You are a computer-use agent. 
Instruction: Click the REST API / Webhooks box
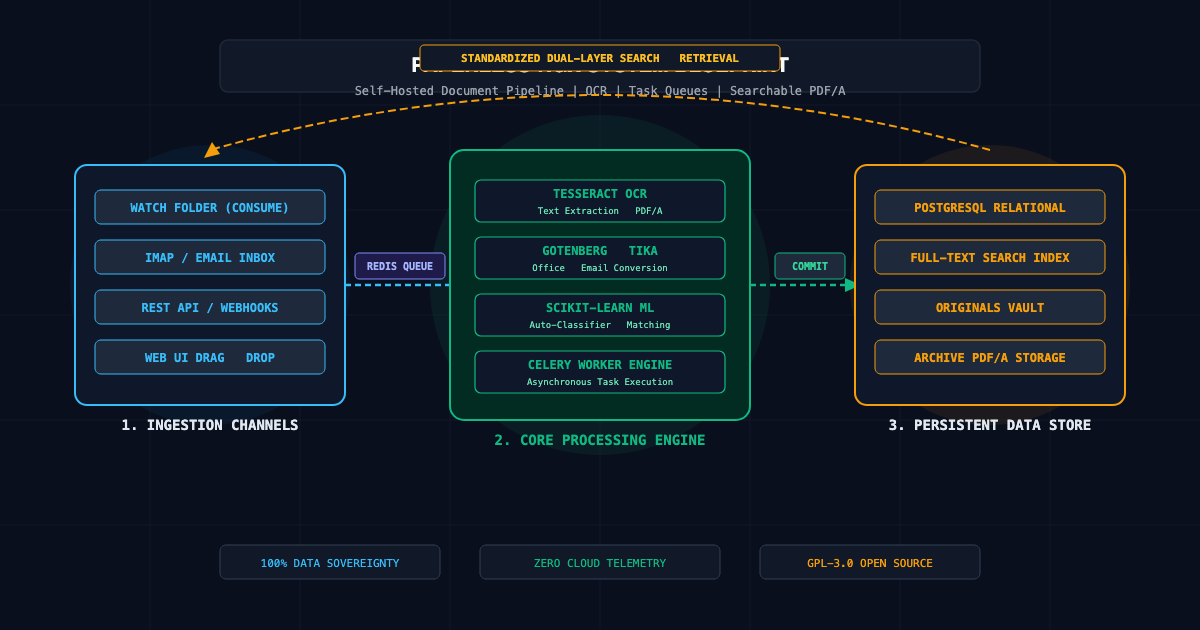(210, 307)
